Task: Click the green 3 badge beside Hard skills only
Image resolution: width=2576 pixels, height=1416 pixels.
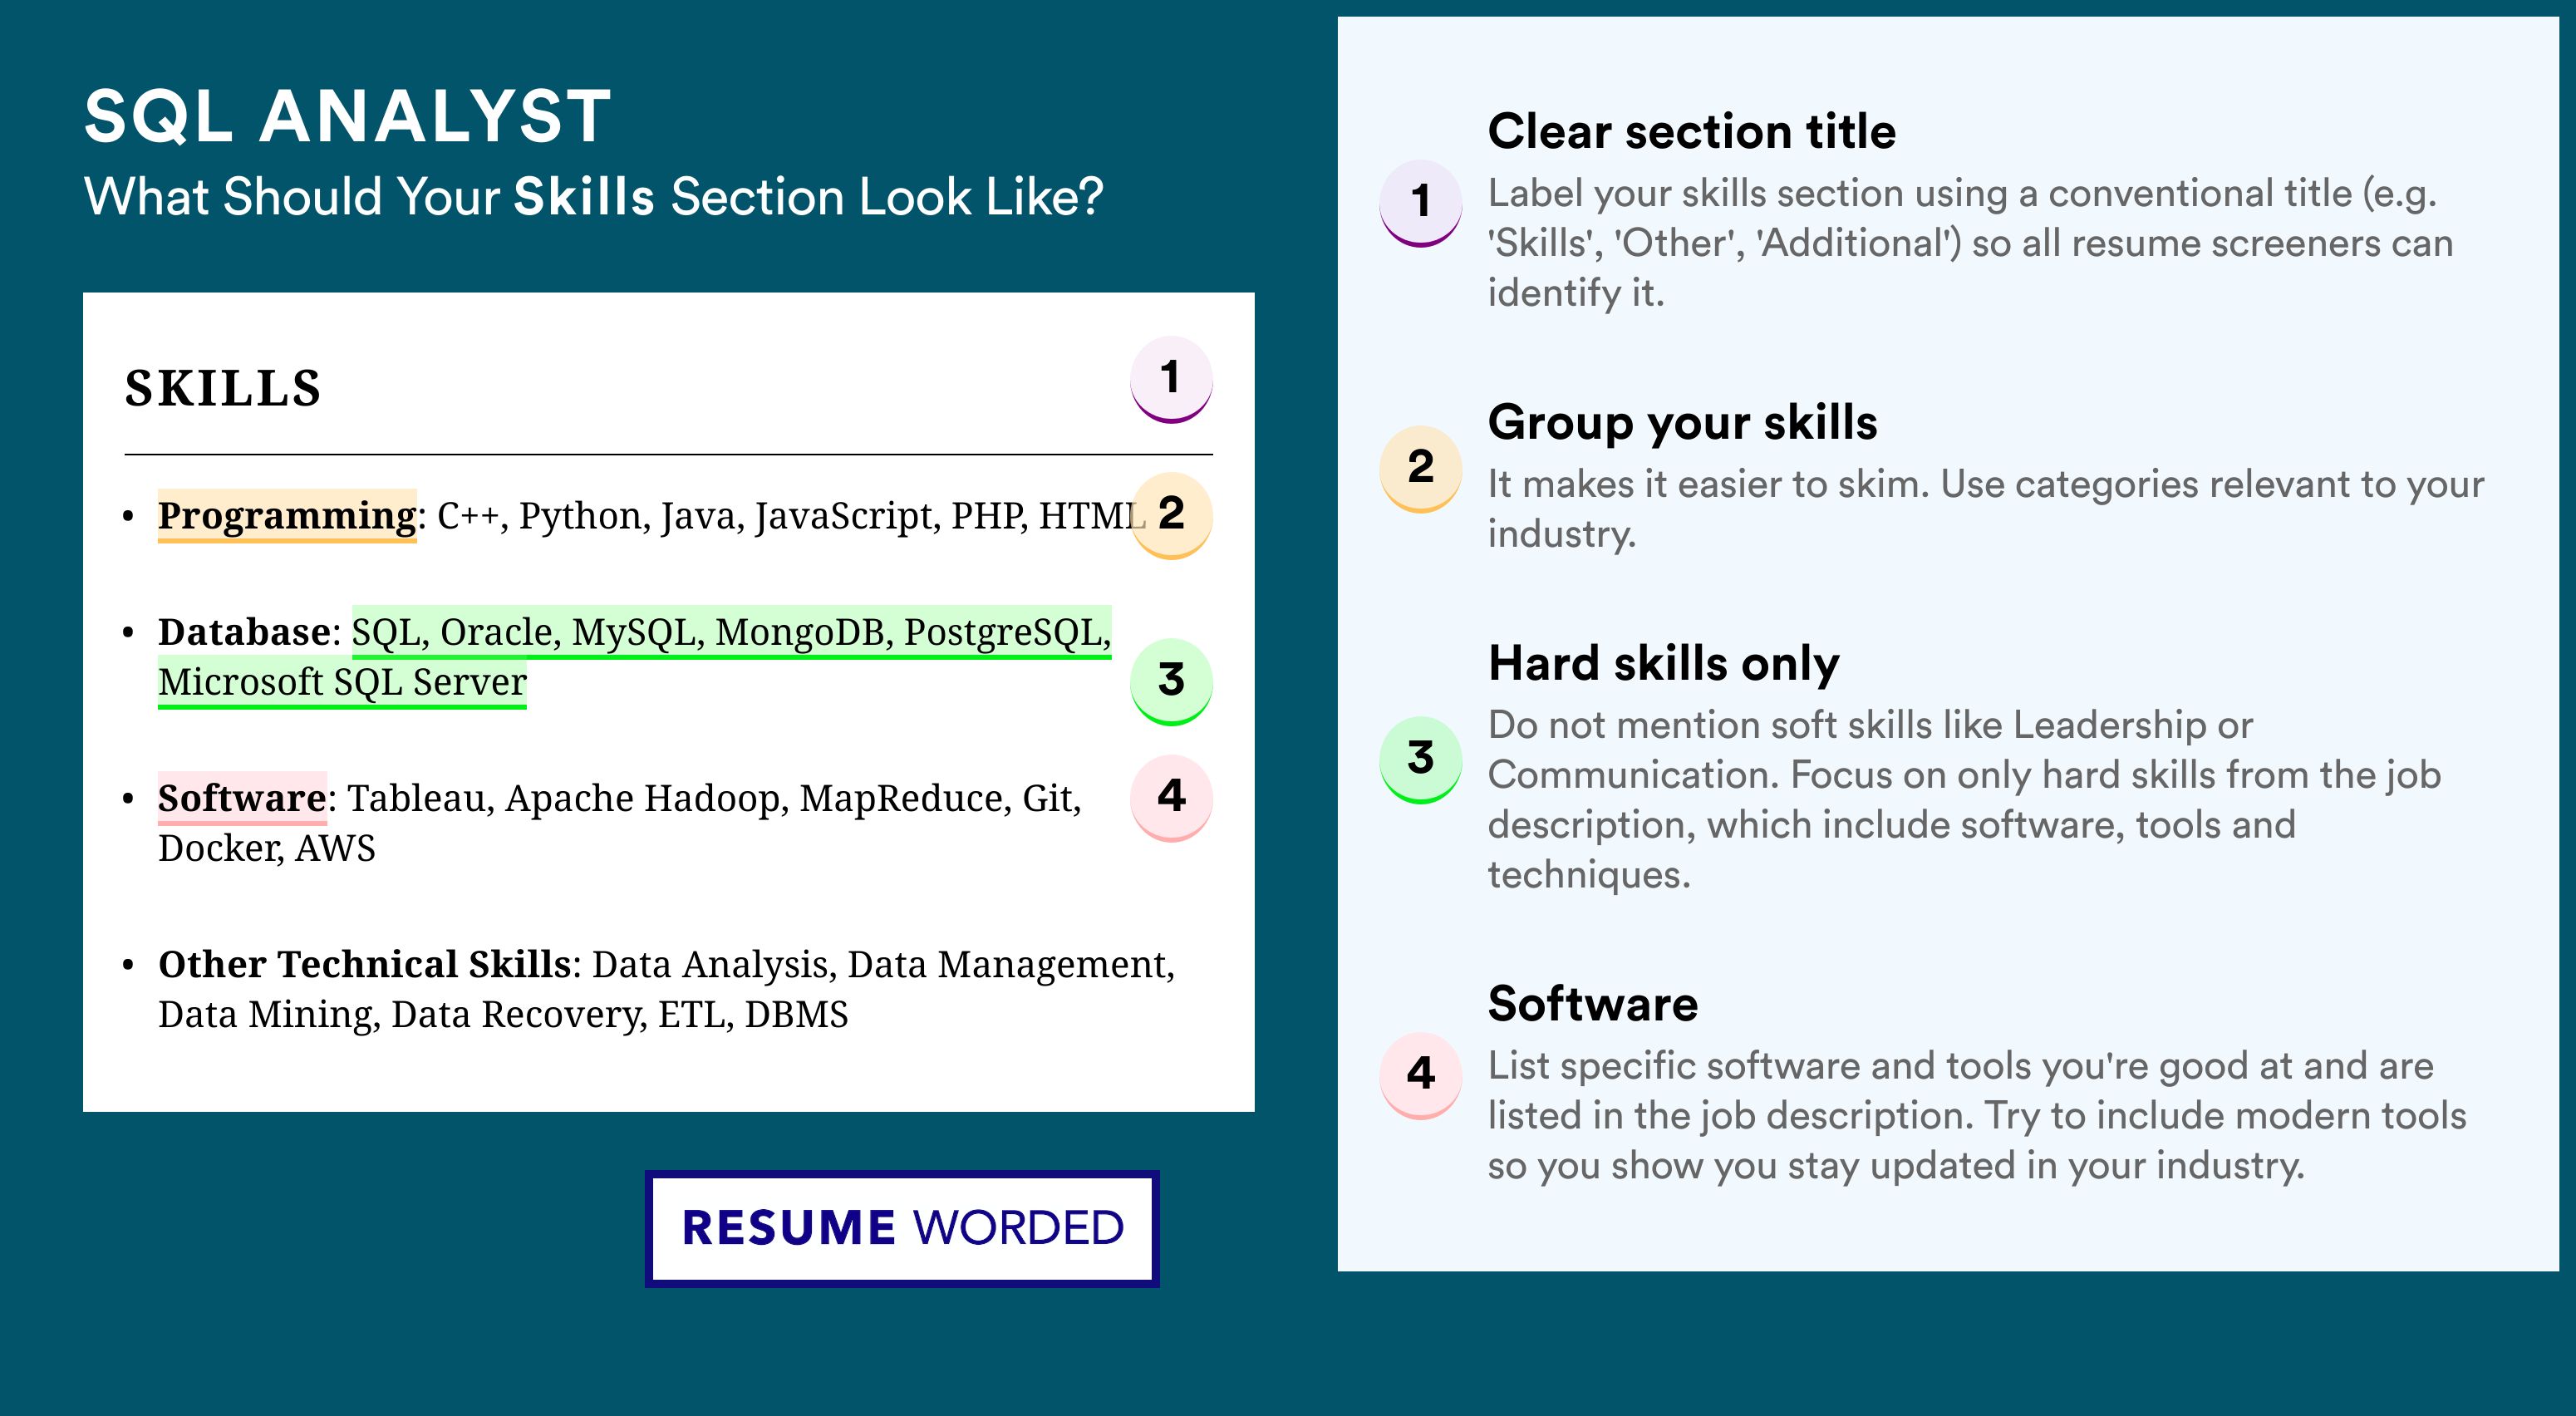Action: click(1421, 760)
